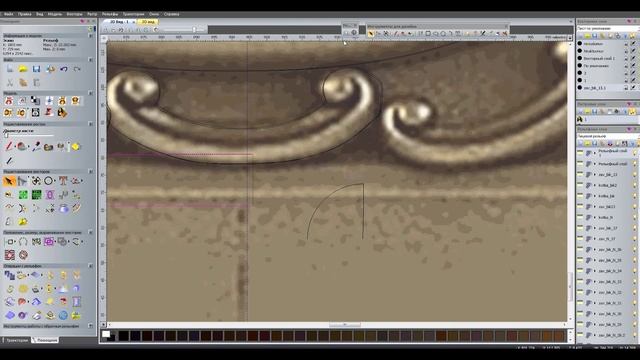Click the Redo arrow icon
The image size is (640, 360).
(x=77, y=69)
